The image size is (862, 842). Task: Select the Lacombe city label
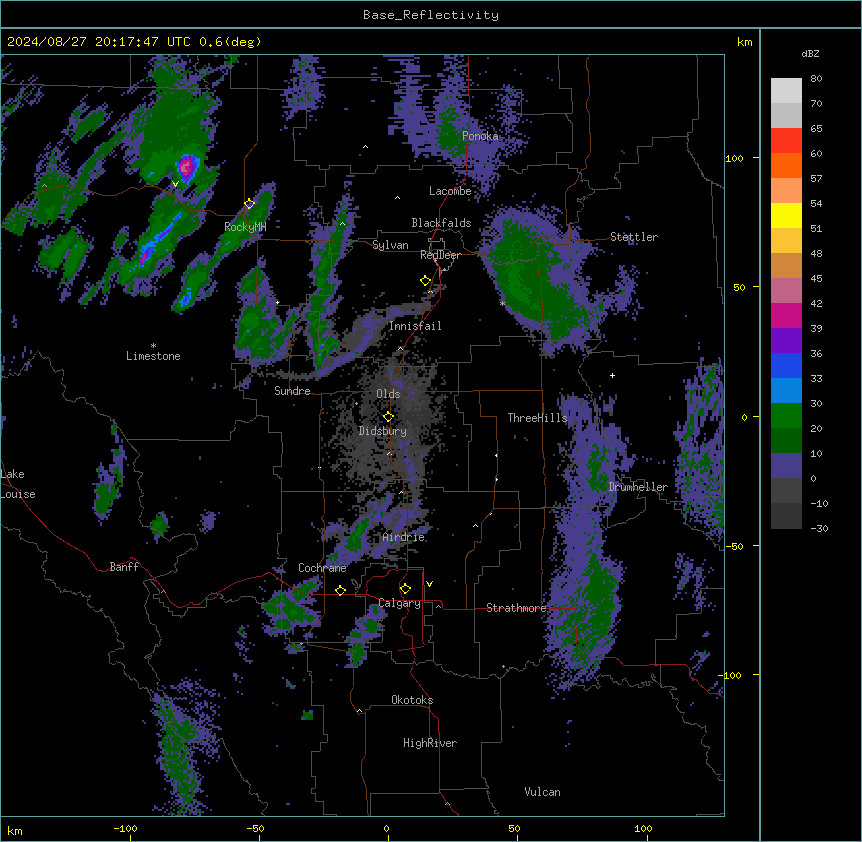(450, 191)
